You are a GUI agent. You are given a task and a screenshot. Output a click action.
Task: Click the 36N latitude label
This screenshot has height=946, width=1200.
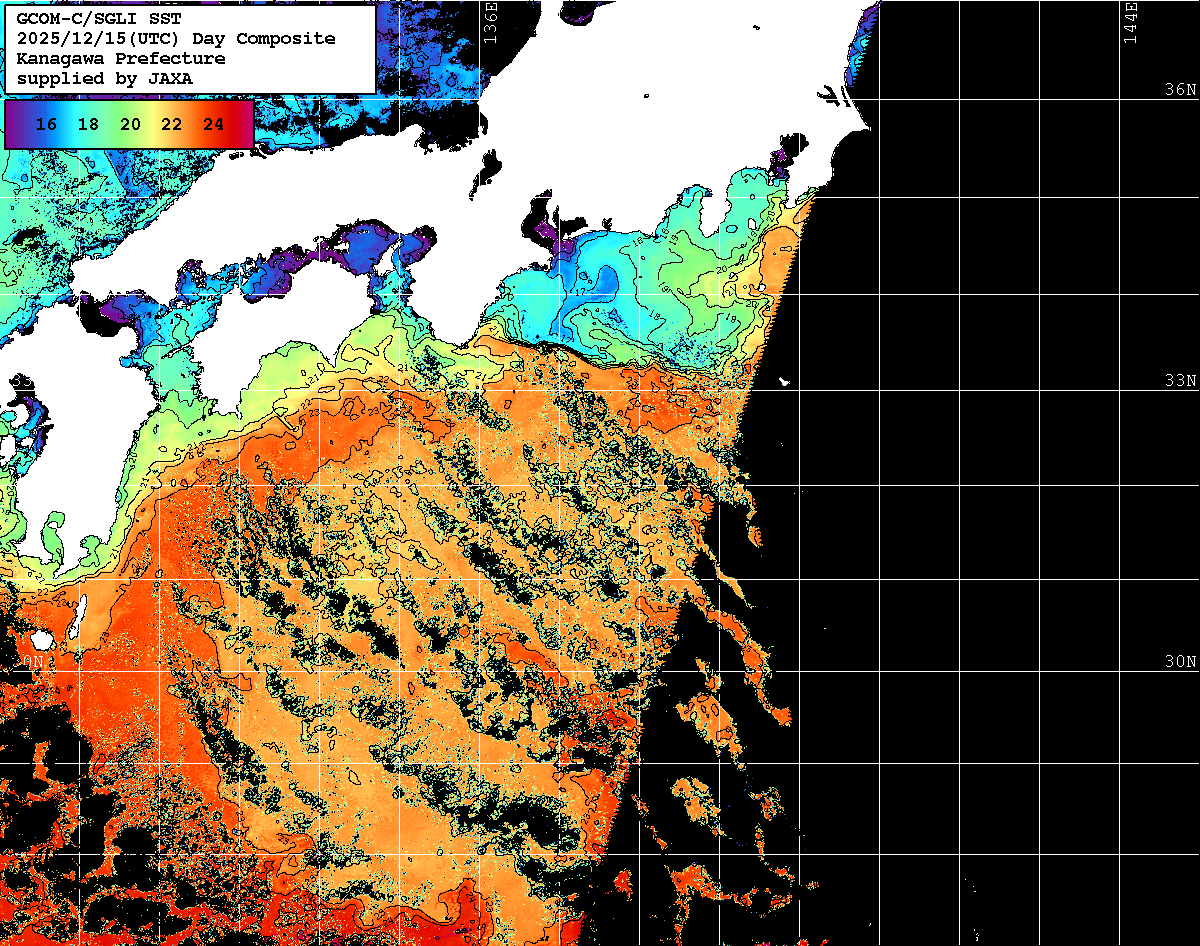coord(1180,90)
